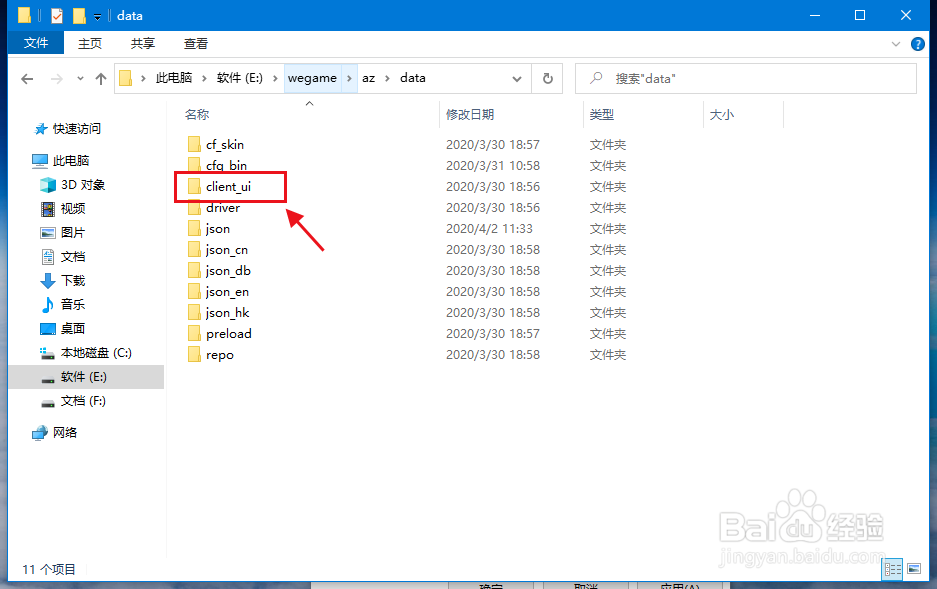Select the details view icon in status bar
This screenshot has width=937, height=589.
click(891, 569)
